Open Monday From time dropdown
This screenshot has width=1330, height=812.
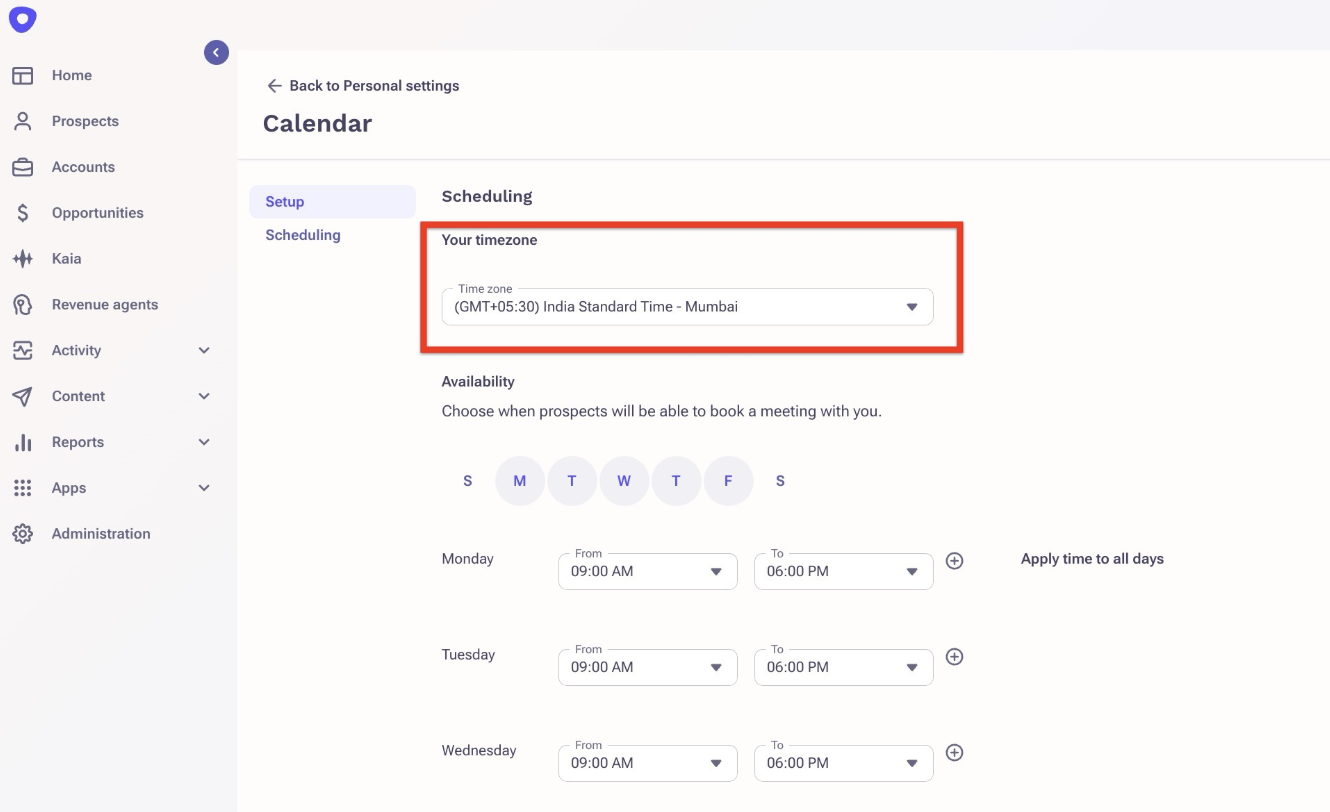click(647, 571)
